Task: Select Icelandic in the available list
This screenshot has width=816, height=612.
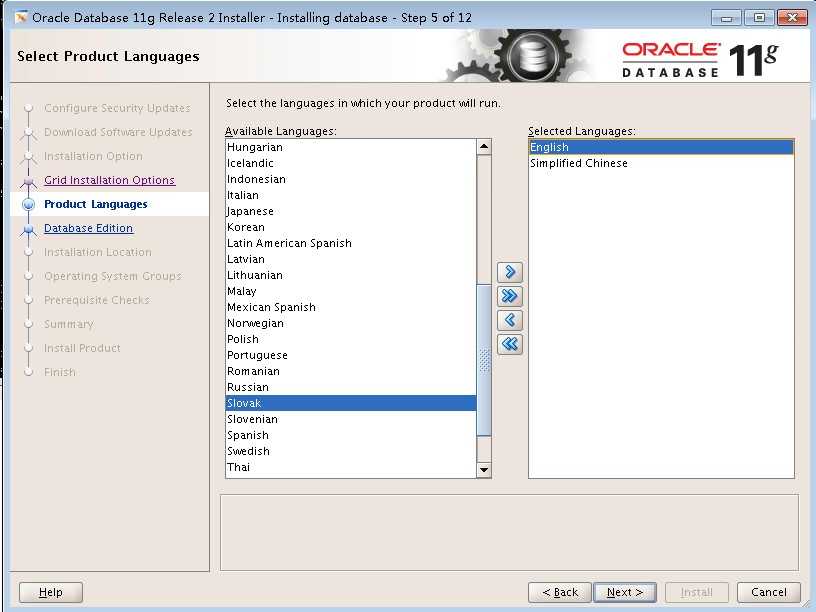Action: tap(351, 163)
